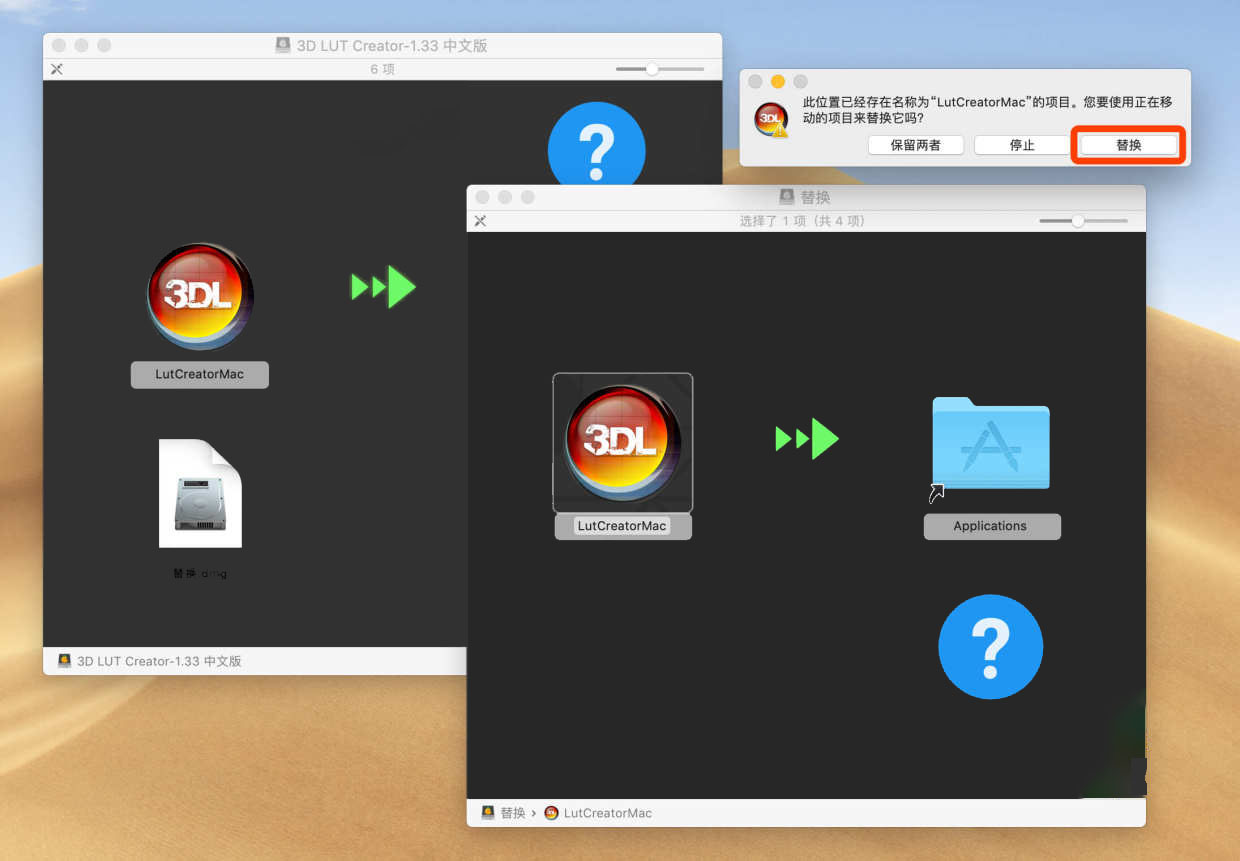1240x861 pixels.
Task: Select the 替换.dmg disk image file
Action: coord(200,493)
